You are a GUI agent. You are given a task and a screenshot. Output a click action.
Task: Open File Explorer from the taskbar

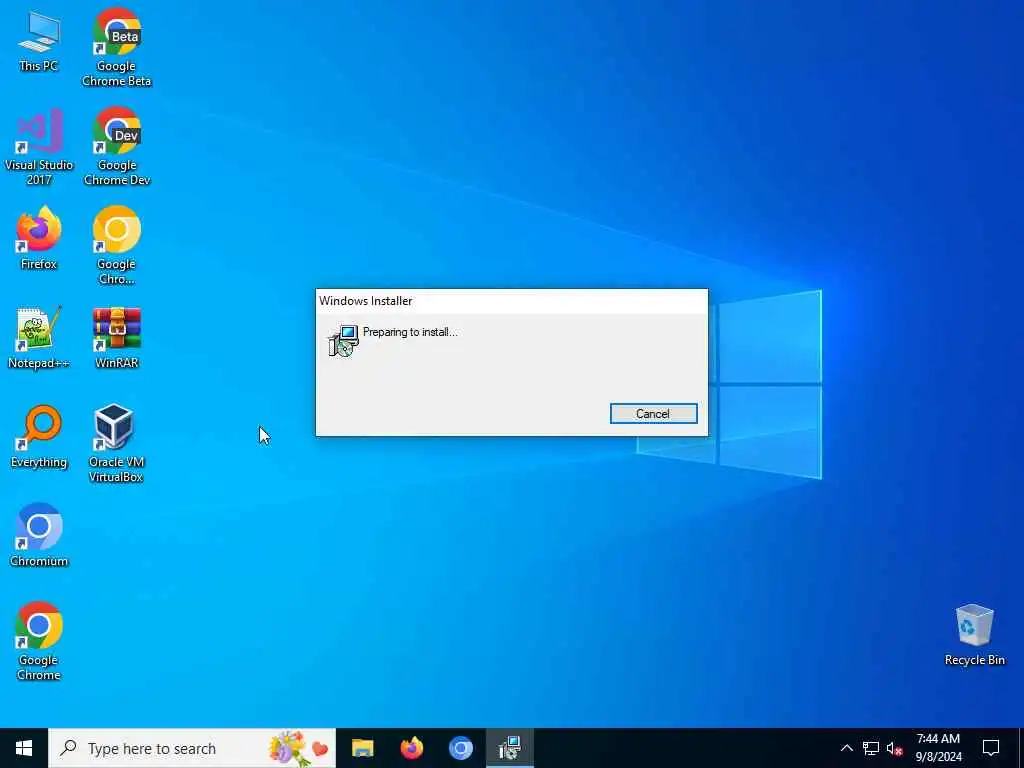(x=362, y=748)
